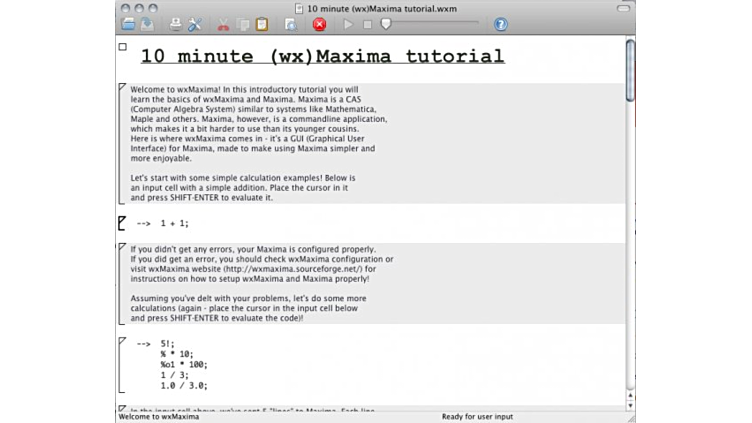Click the red Interrupt calculation icon

point(319,24)
